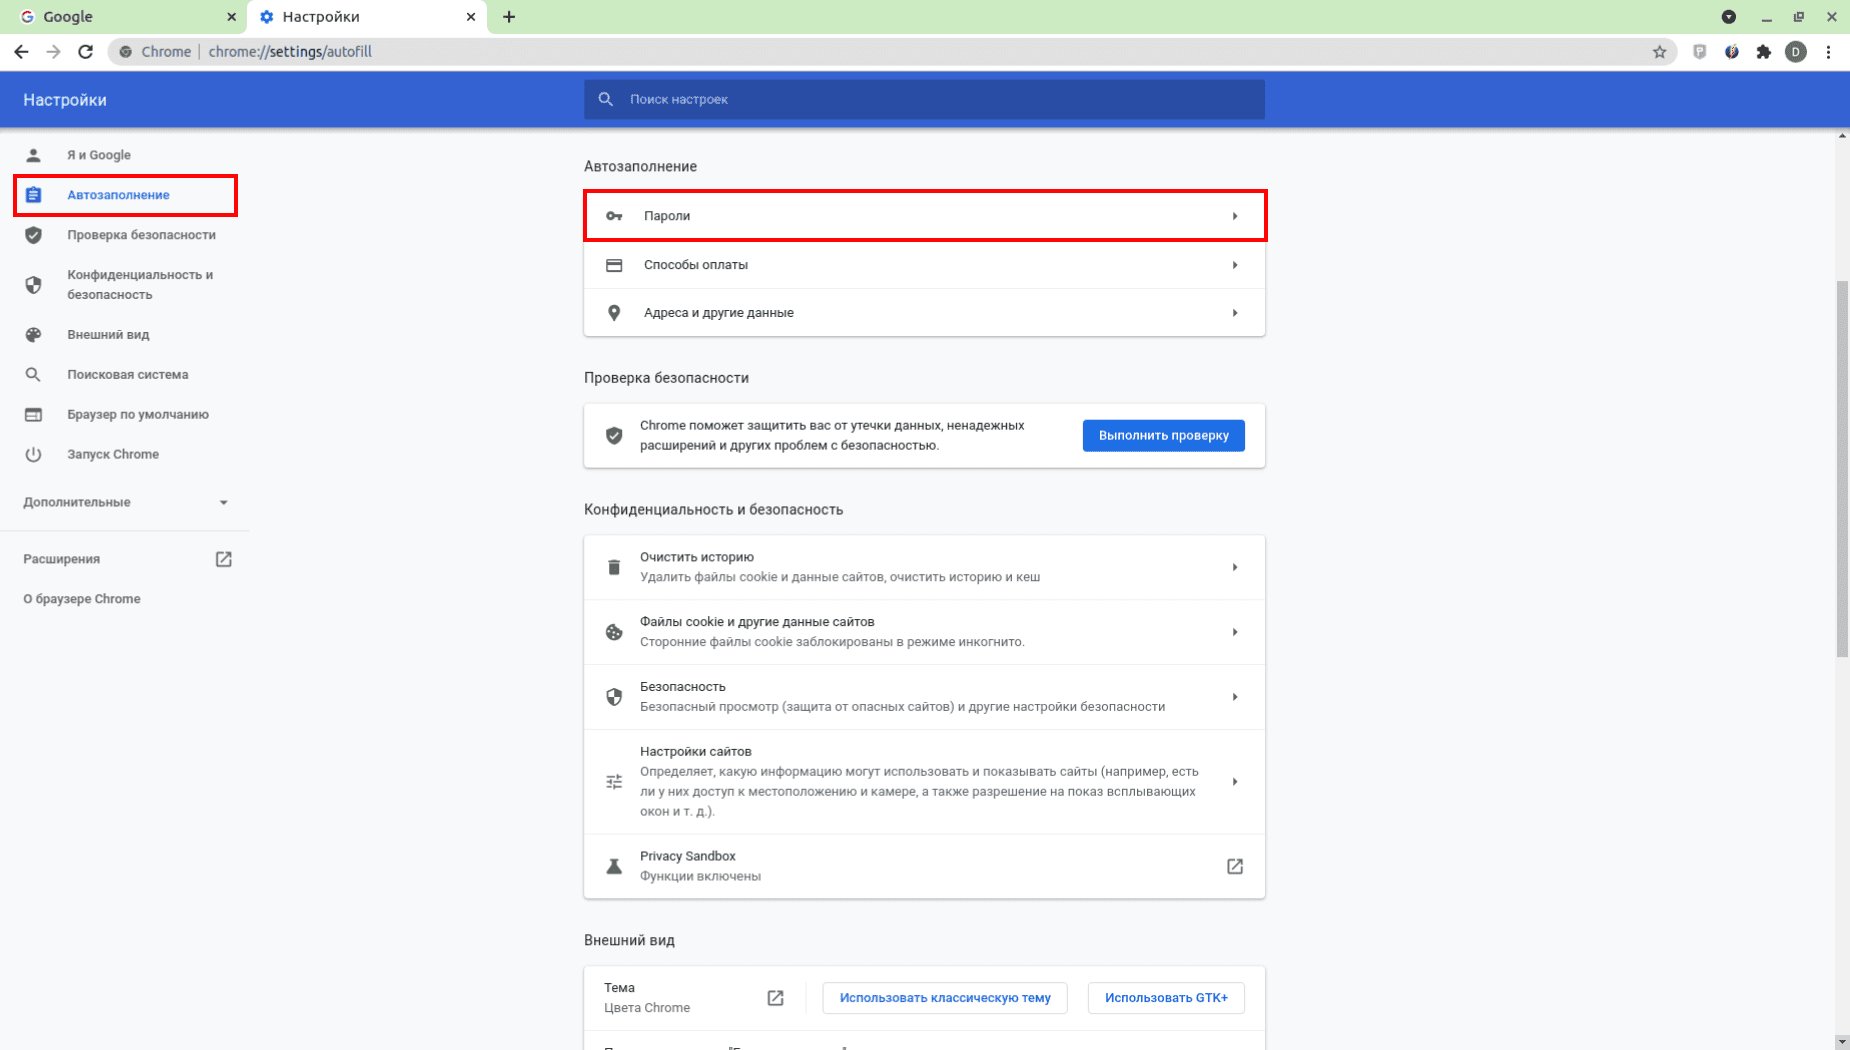1850x1050 pixels.
Task: Open the Адреса и другие данные row
Action: 924,313
